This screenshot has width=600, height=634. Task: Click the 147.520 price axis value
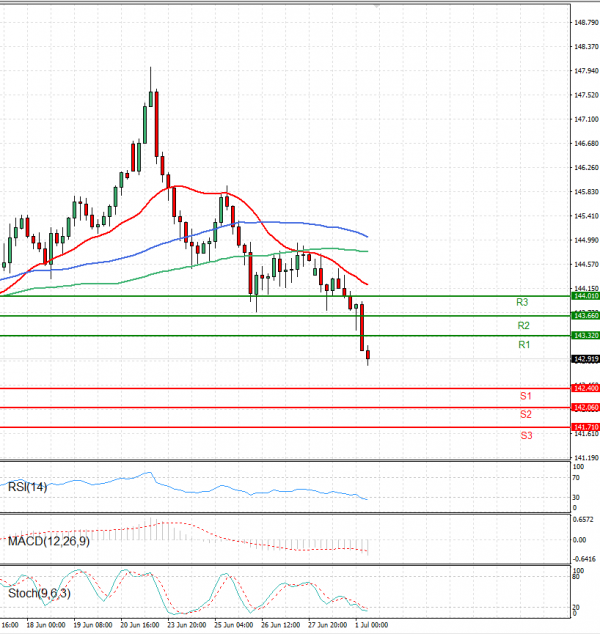click(x=586, y=95)
